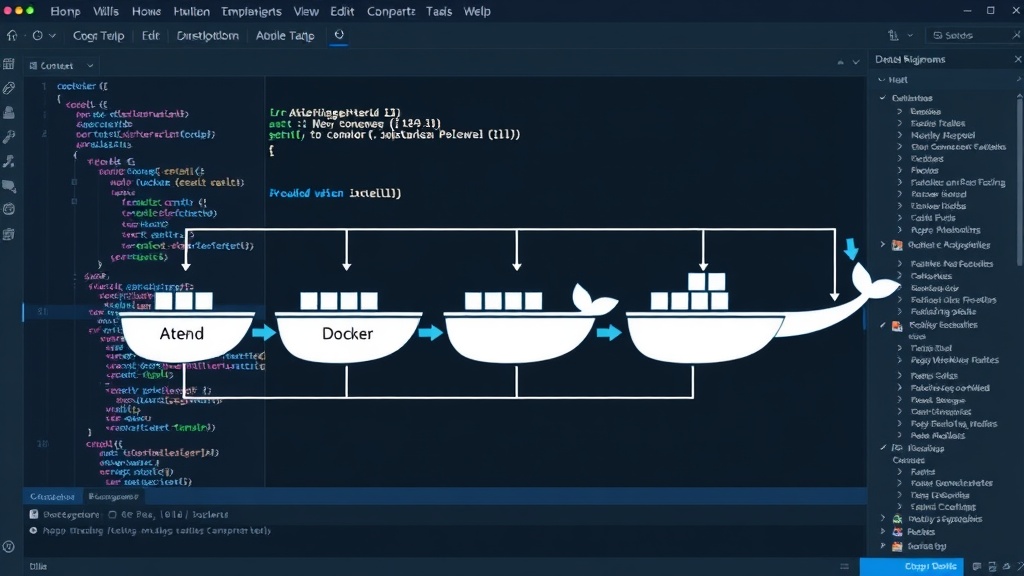Screen dimensions: 1024x576
Task: Open the Context editor tab dropdown arrow
Action: (x=90, y=66)
